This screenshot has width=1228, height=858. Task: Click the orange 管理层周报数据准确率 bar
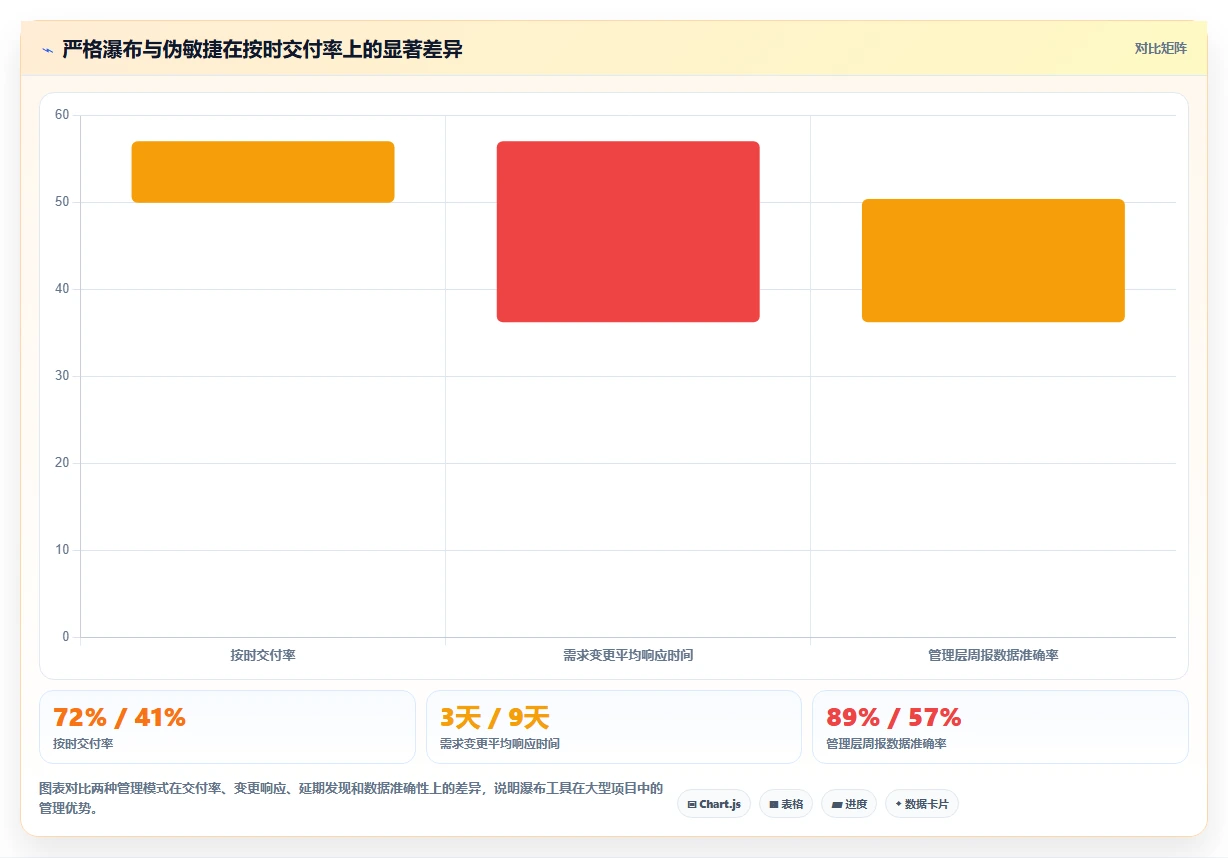tap(993, 261)
